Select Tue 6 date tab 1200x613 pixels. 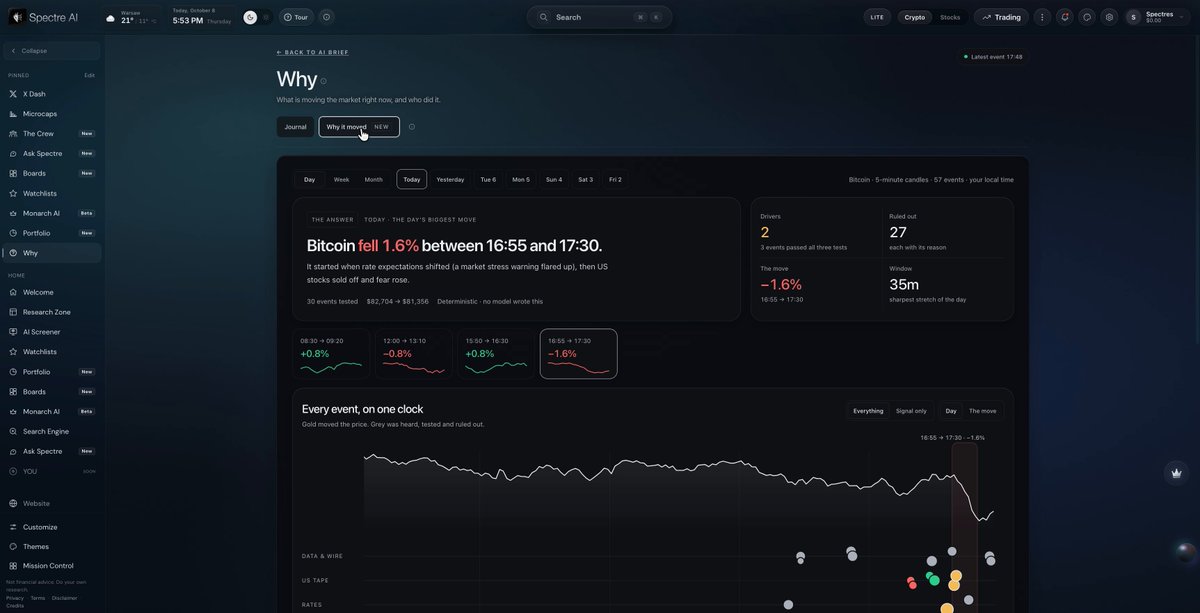click(488, 179)
